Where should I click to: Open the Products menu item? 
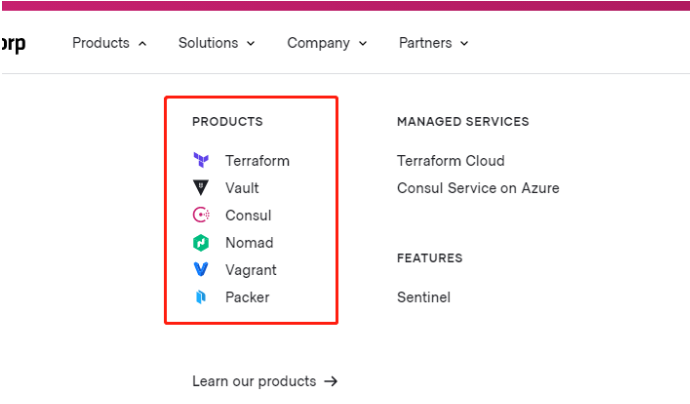(101, 43)
